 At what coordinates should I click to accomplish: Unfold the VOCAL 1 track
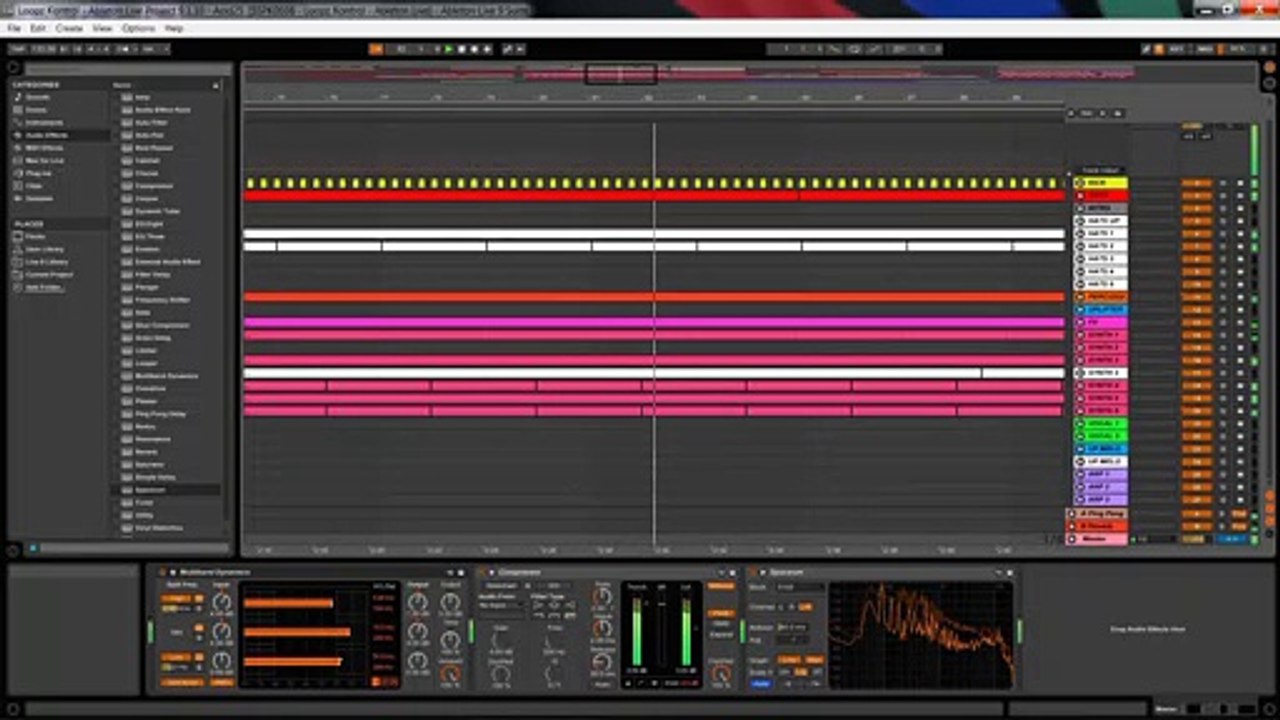pos(1080,424)
